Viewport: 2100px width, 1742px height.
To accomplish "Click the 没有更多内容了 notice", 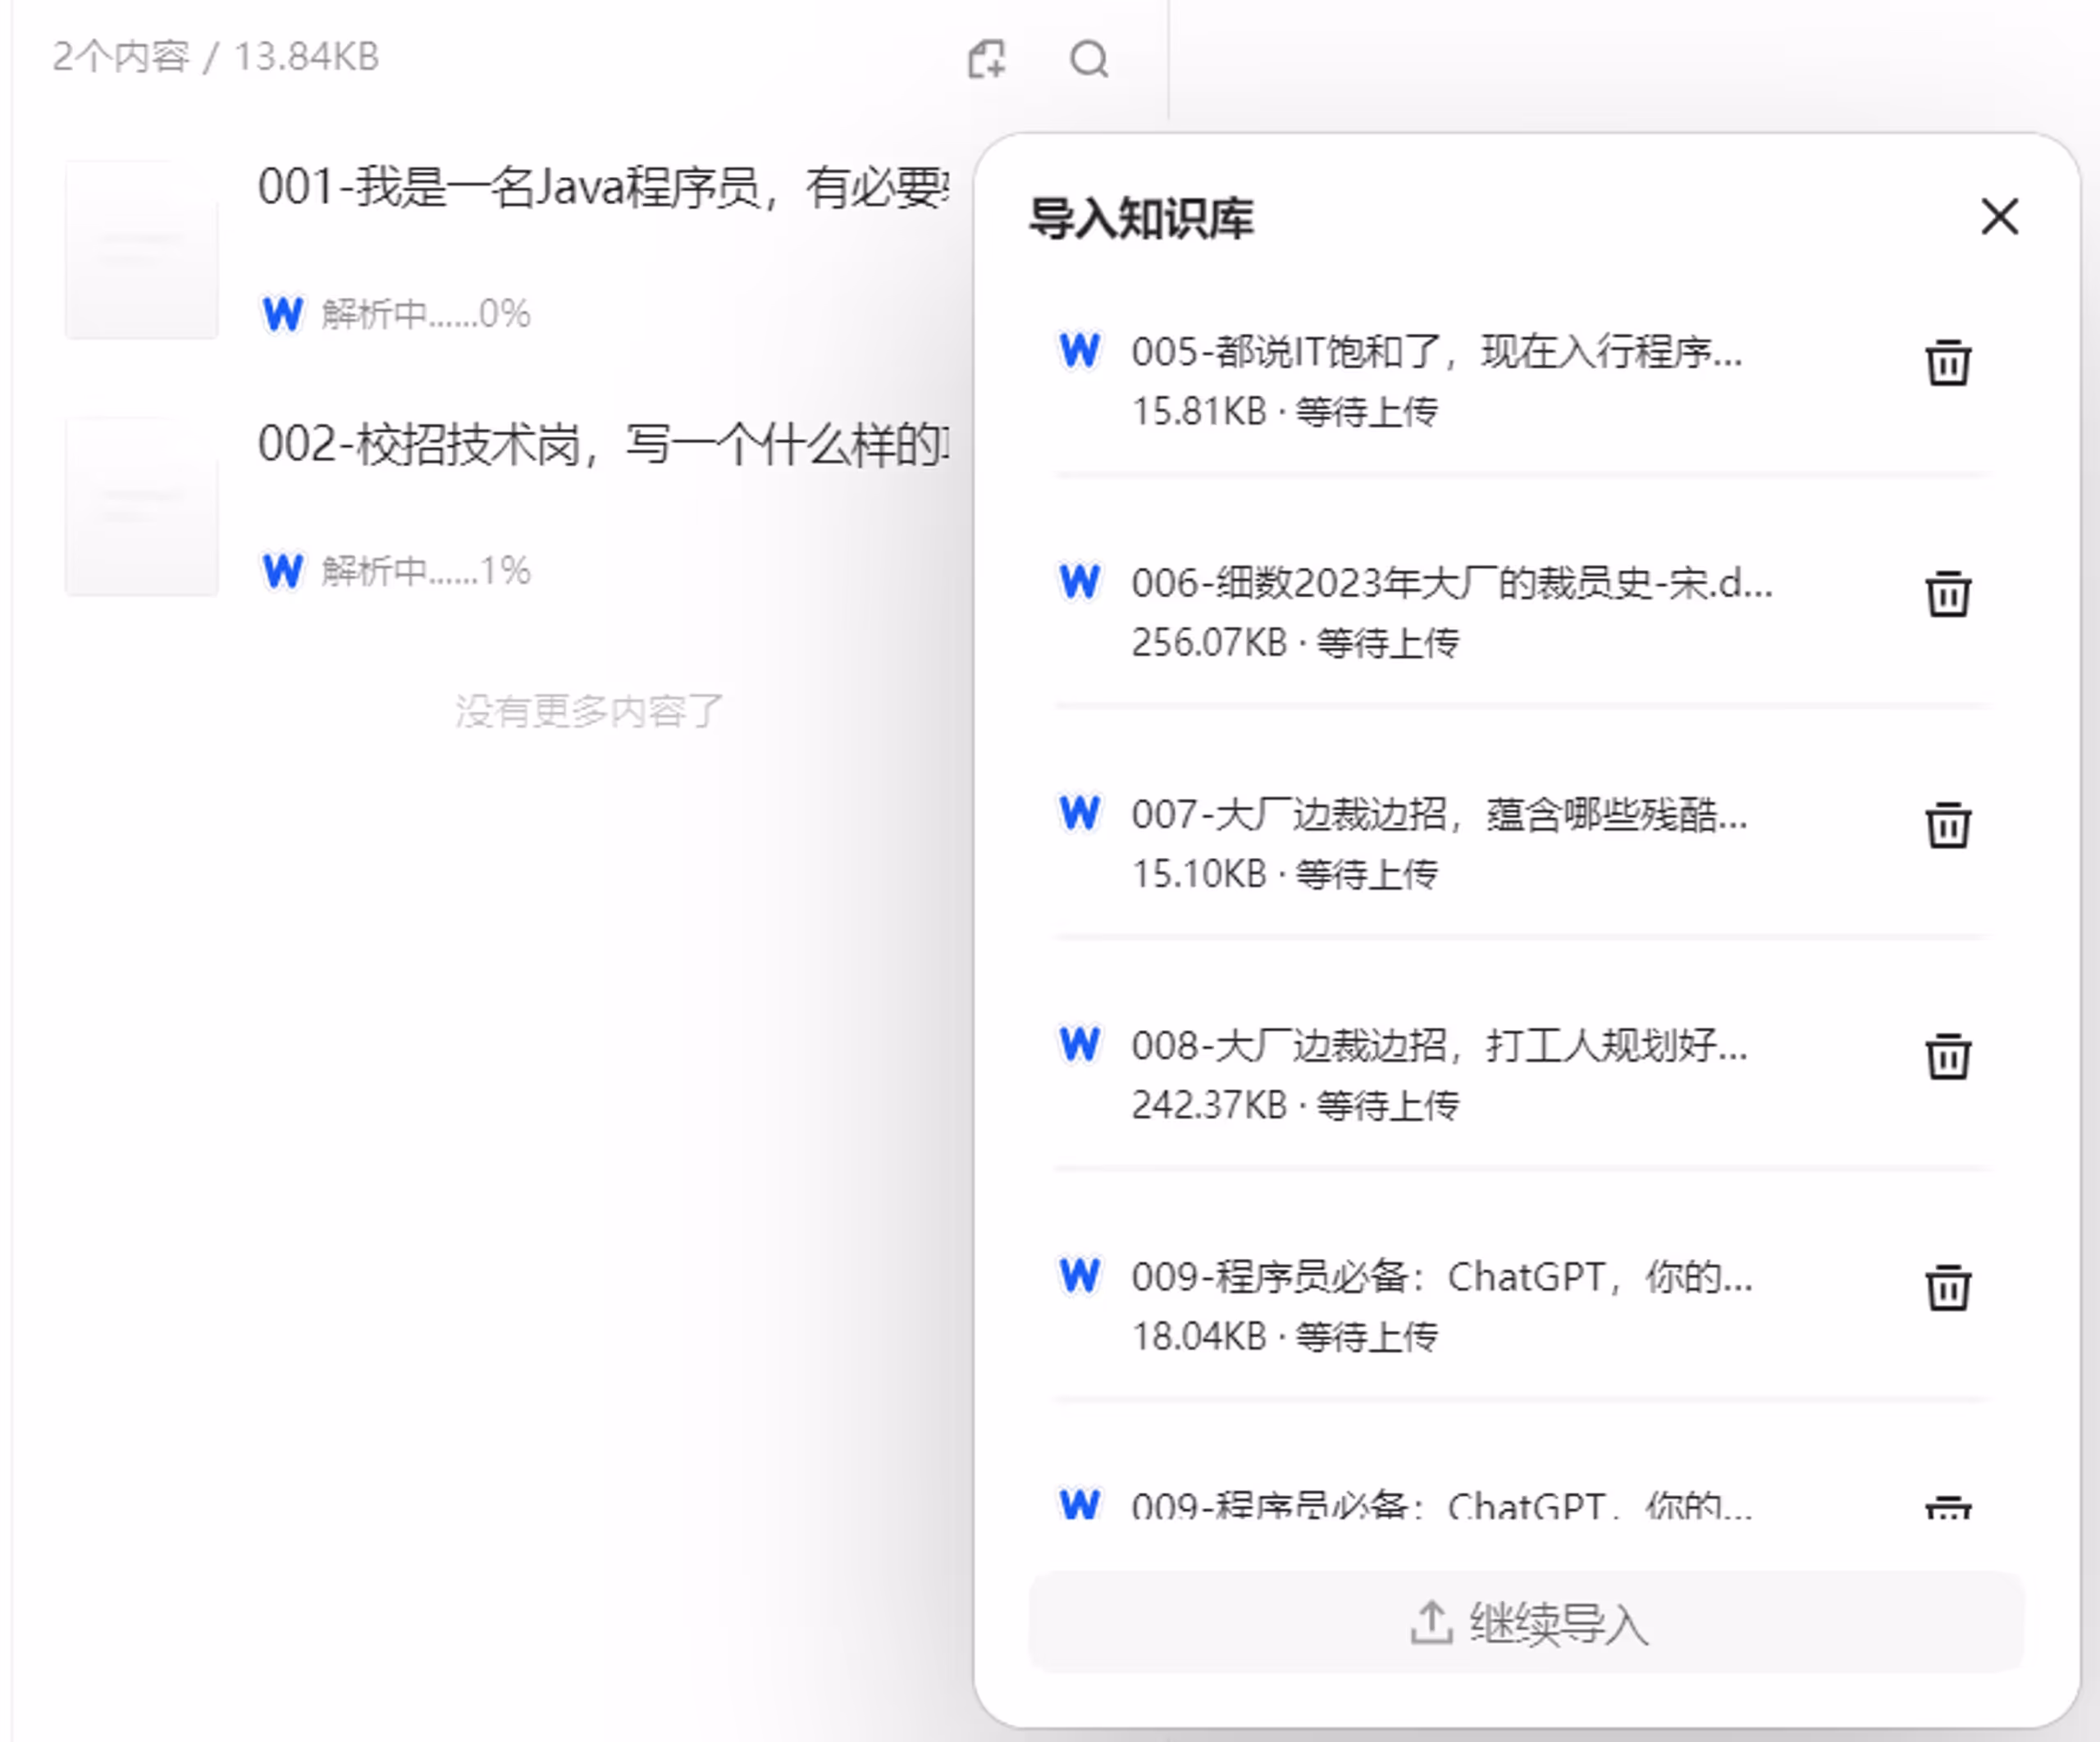I will tap(589, 711).
